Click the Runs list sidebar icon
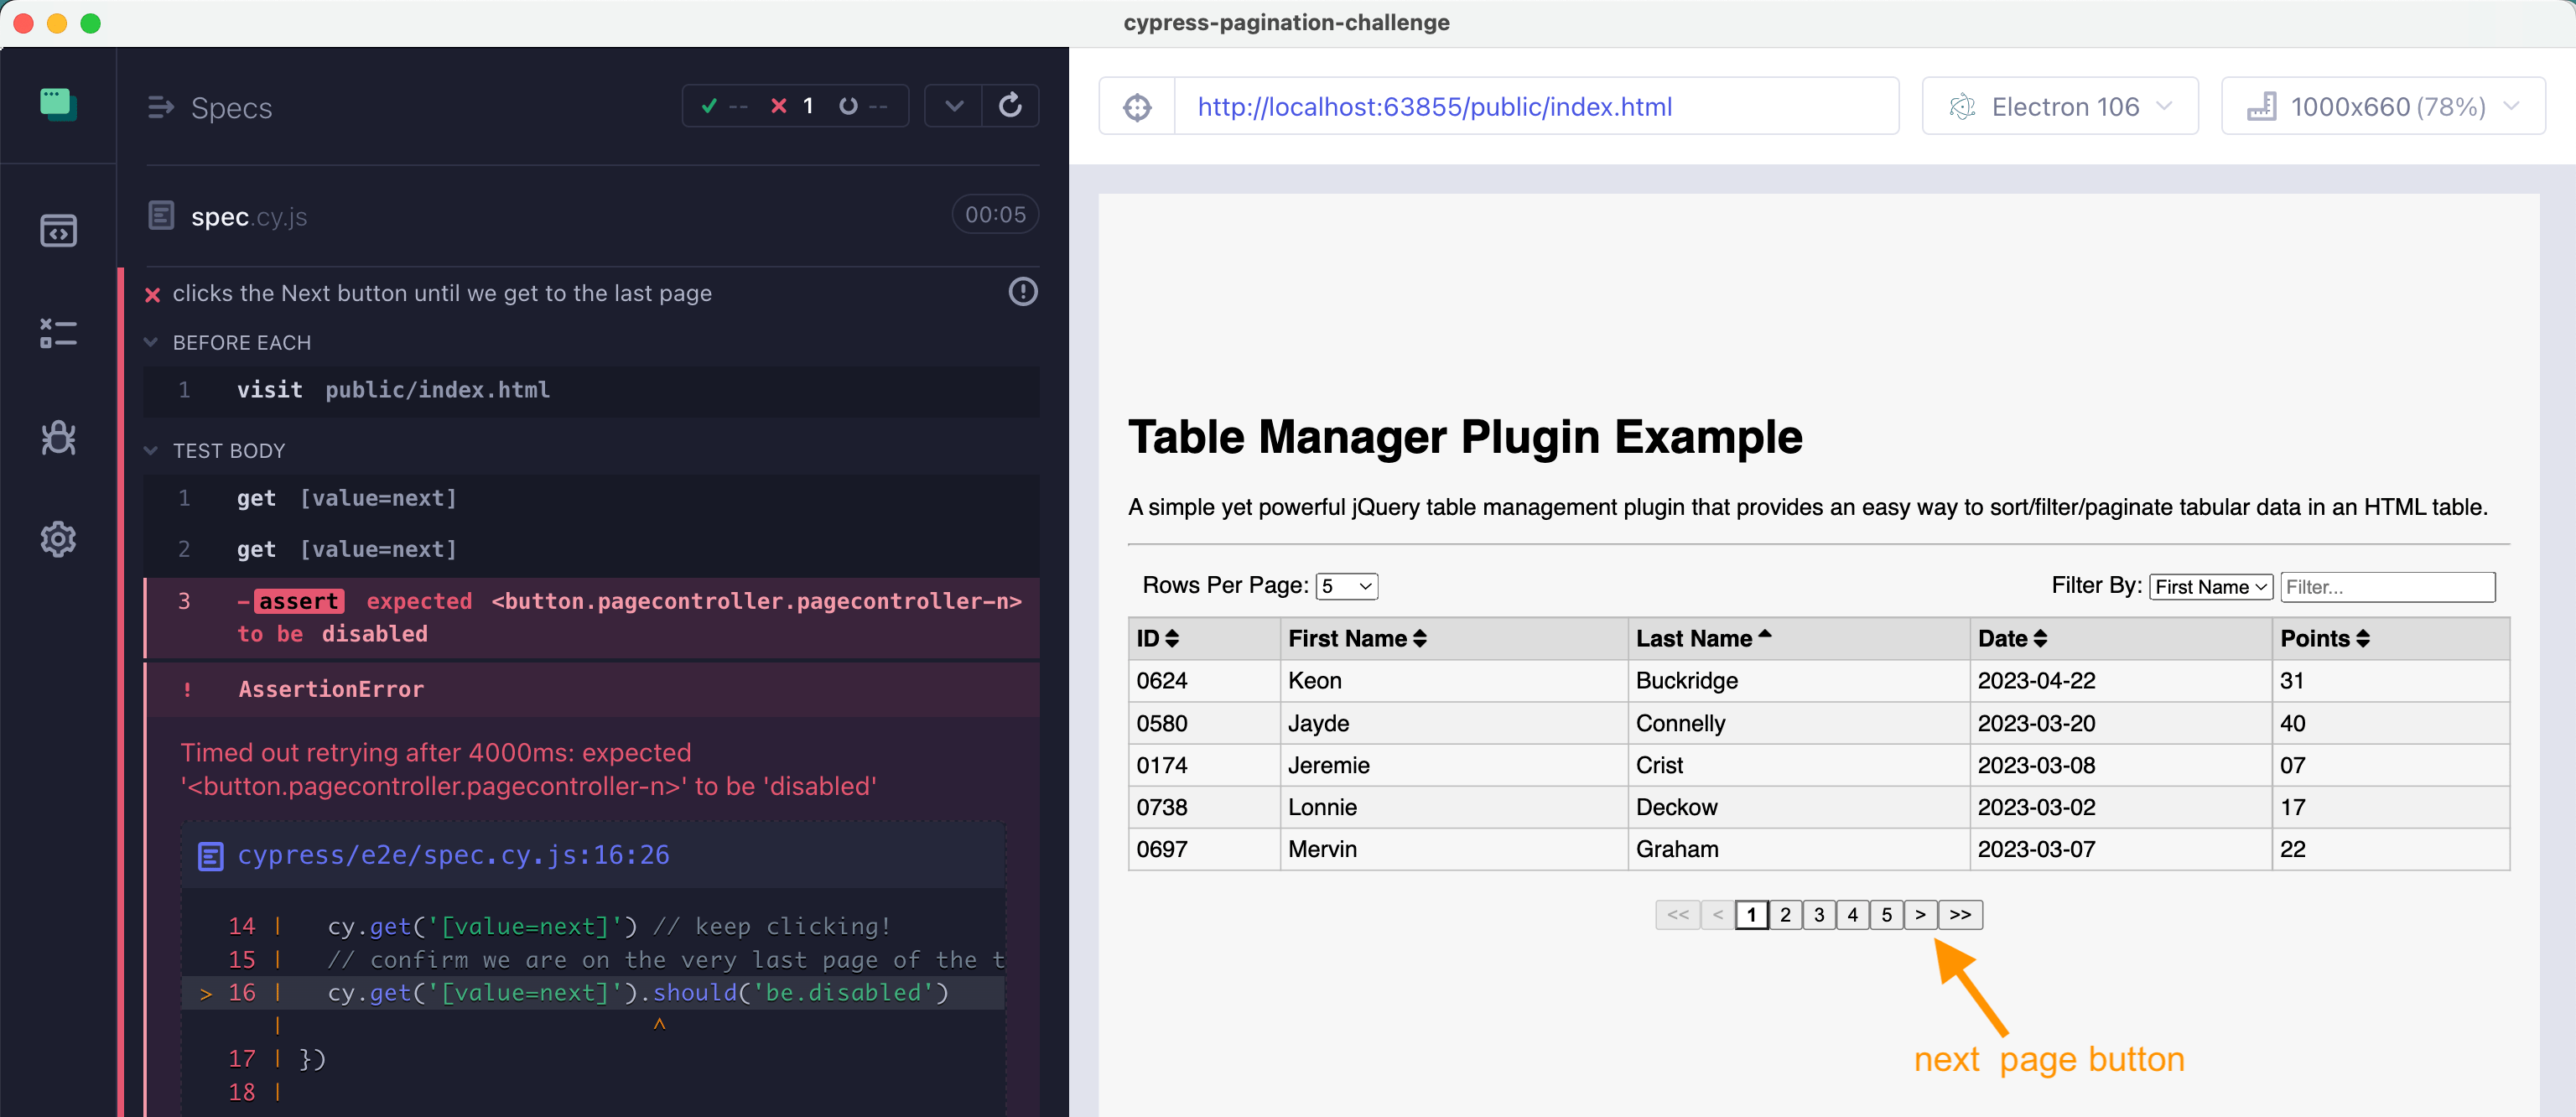The width and height of the screenshot is (2576, 1117). pyautogui.click(x=58, y=334)
